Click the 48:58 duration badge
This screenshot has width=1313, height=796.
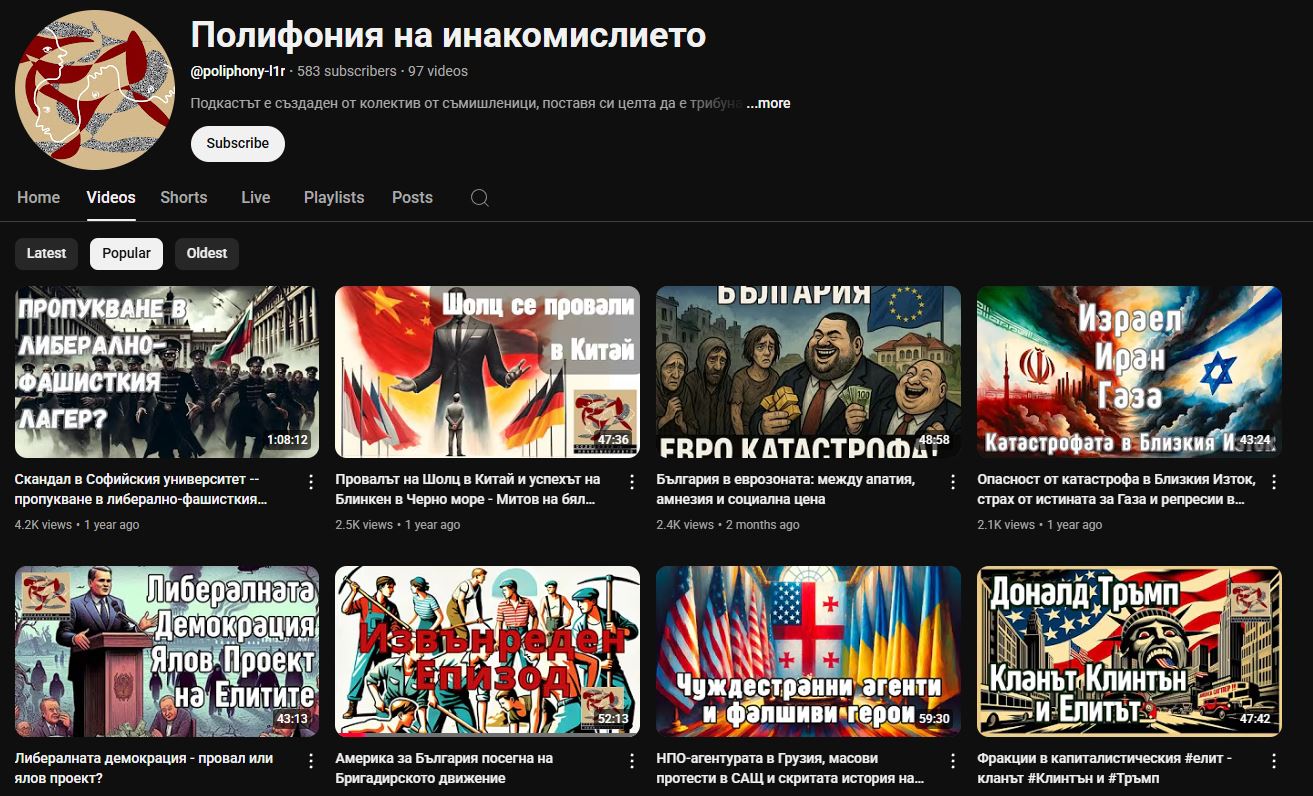click(934, 440)
